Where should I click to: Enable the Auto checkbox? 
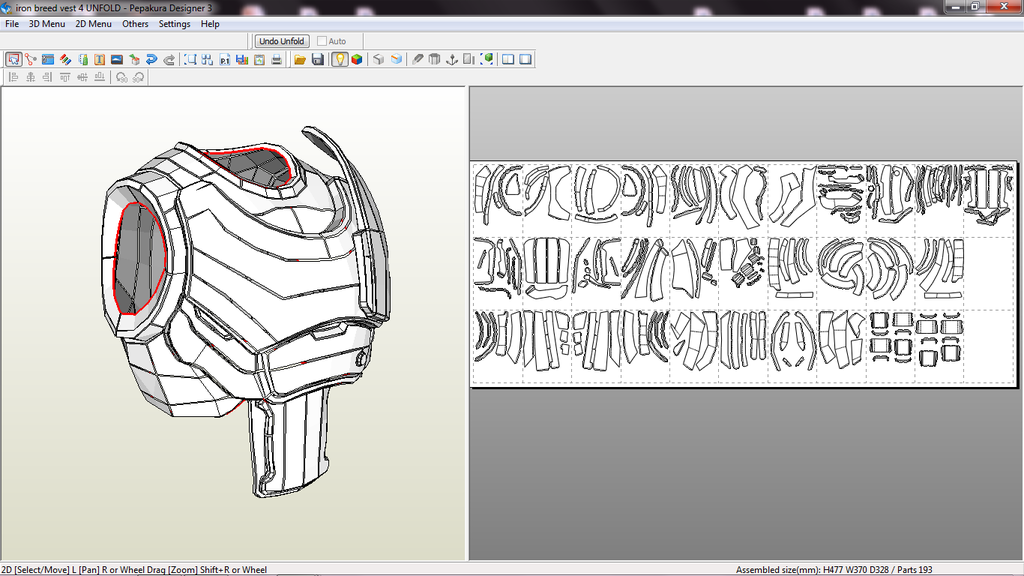(322, 41)
